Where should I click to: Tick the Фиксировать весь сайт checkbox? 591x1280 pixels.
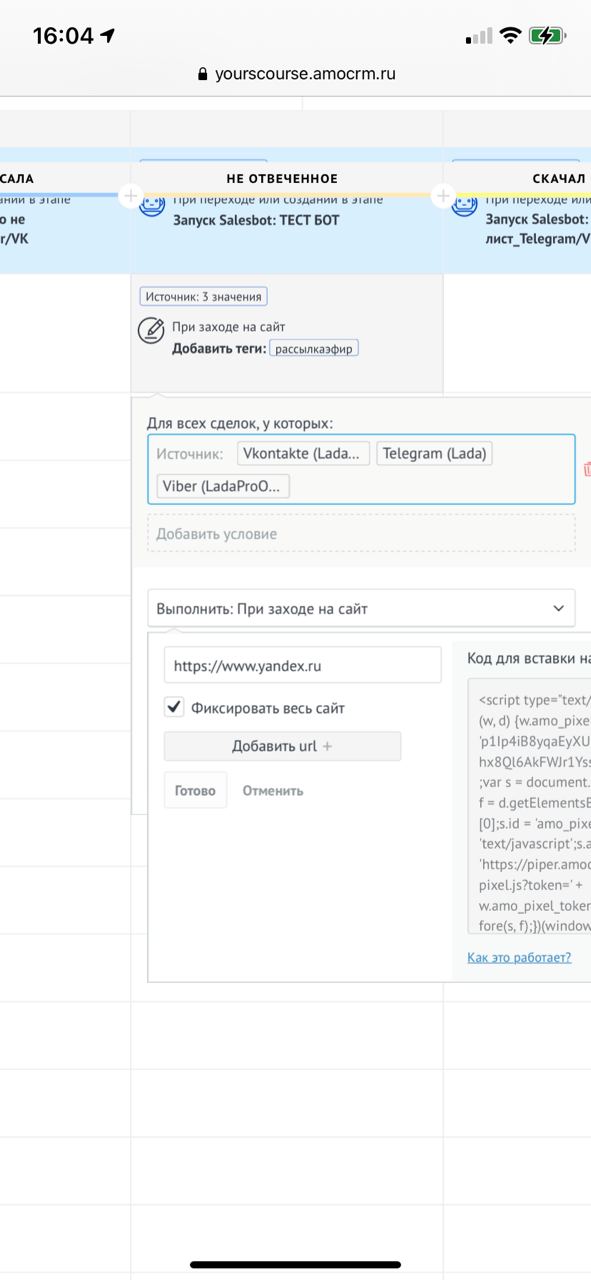point(174,708)
